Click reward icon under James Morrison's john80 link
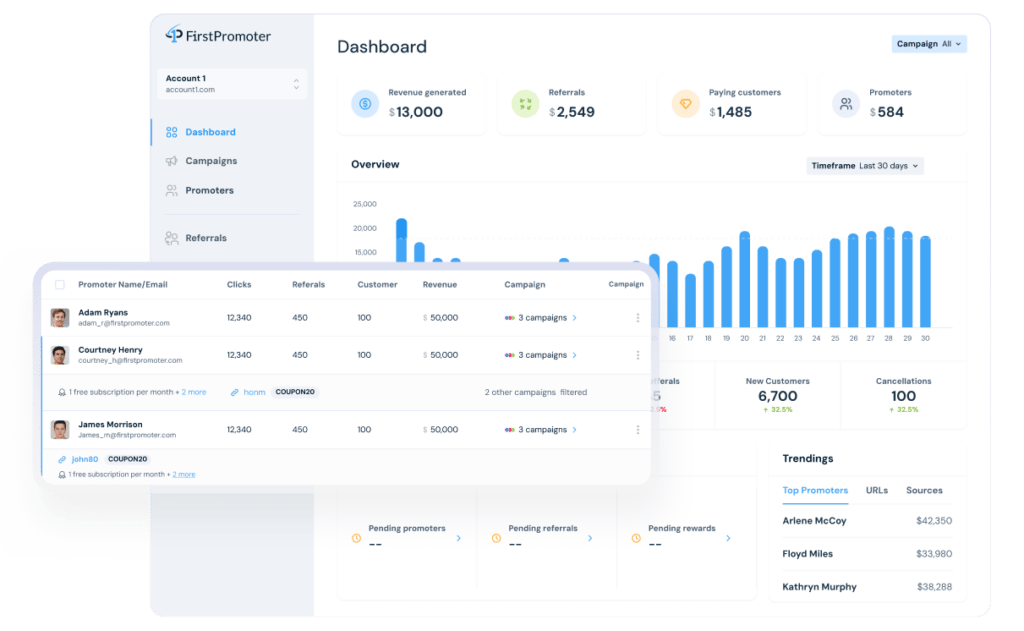The image size is (1024, 631). [x=62, y=475]
